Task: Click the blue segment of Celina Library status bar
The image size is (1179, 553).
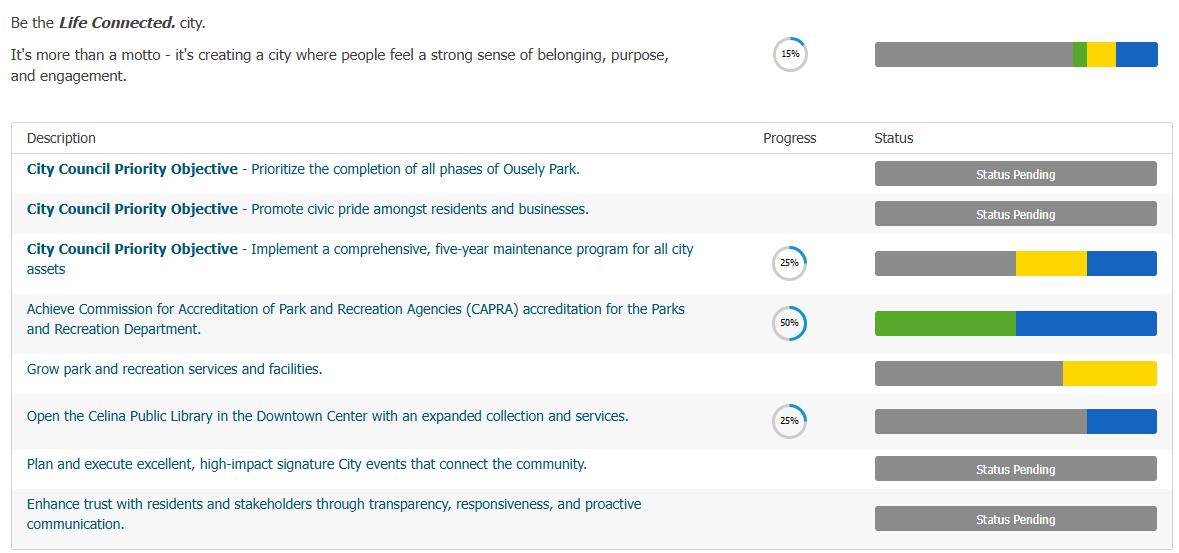Action: pos(1121,421)
